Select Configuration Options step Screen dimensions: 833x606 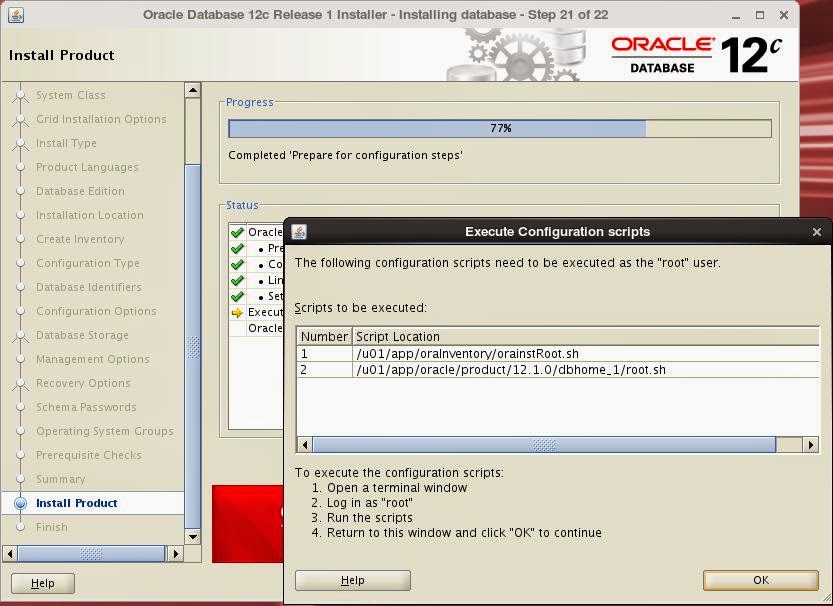click(x=96, y=311)
